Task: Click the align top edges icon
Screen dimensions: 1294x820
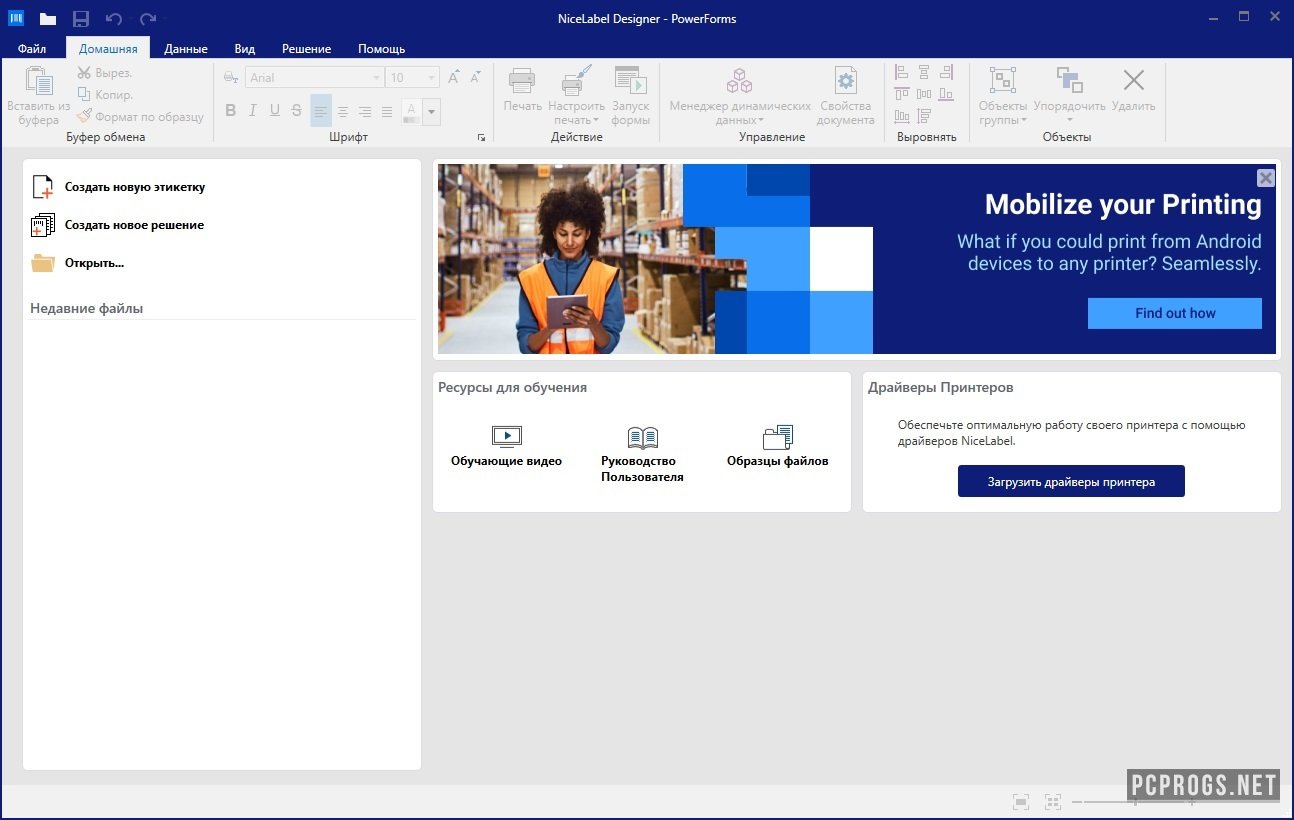Action: tap(902, 94)
